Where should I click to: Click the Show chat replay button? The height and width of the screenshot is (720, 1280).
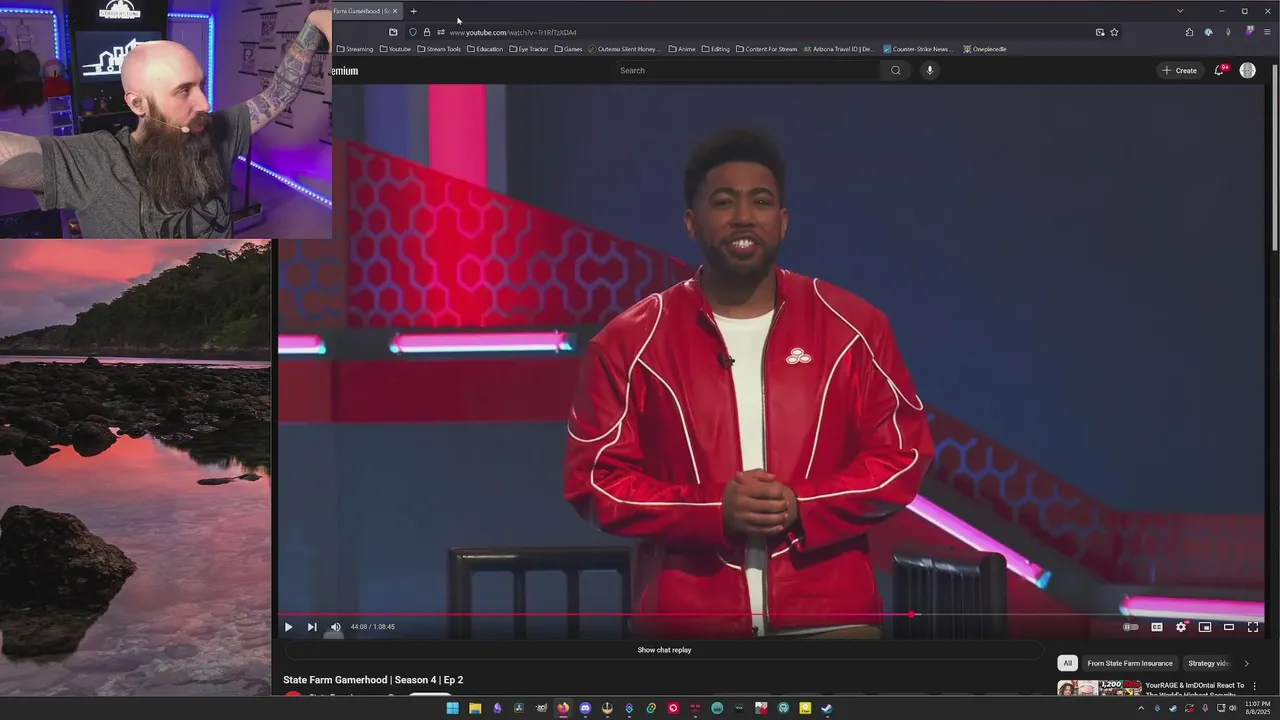(664, 650)
